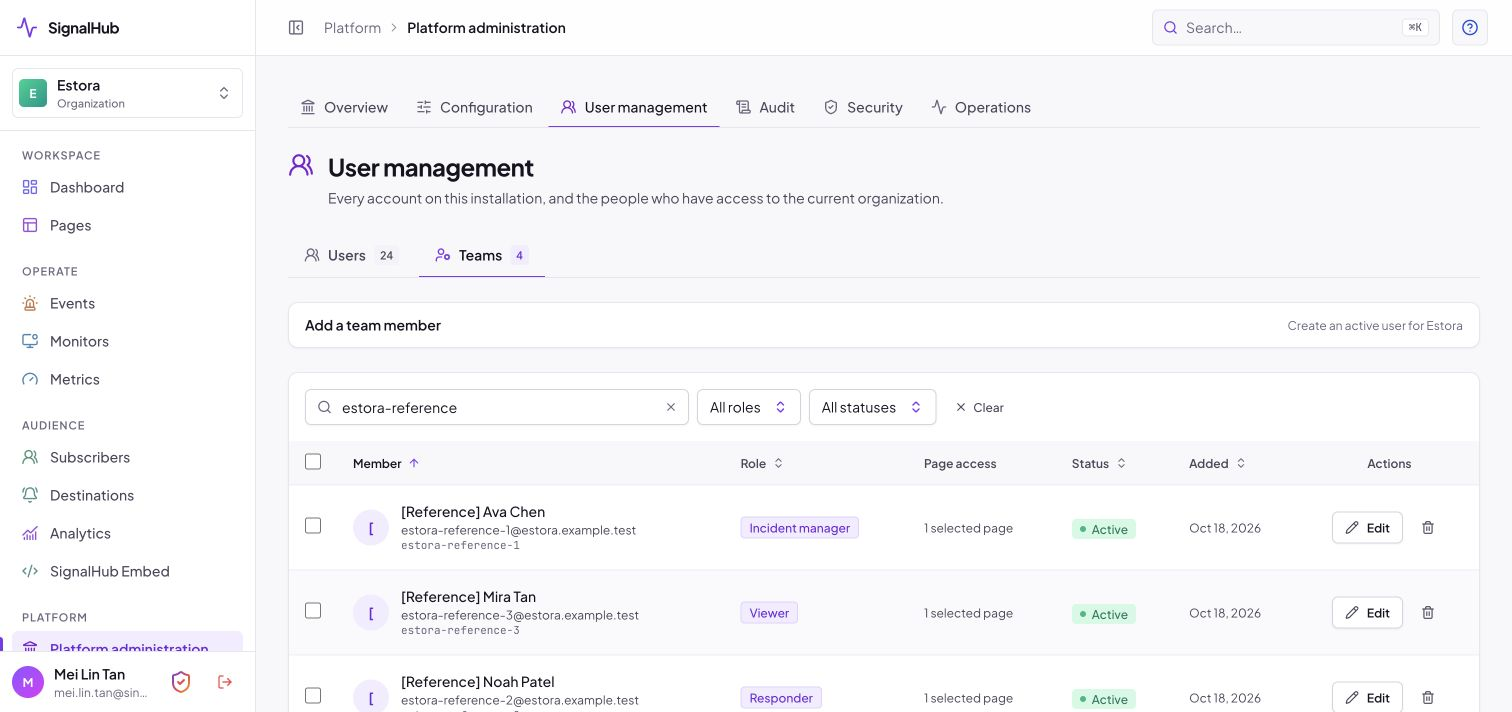Open the Users sub-tab
This screenshot has width=1512, height=712.
pyautogui.click(x=351, y=255)
